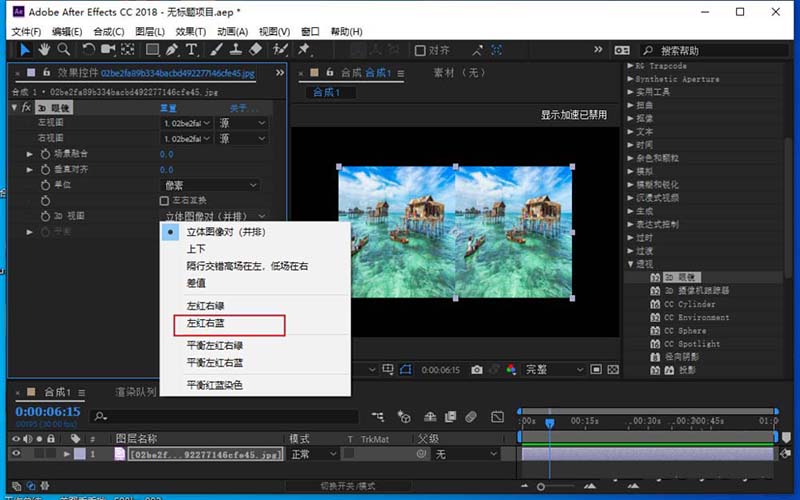Click the 关于 about link of the effect
Screen dimensions: 800x500
point(244,108)
